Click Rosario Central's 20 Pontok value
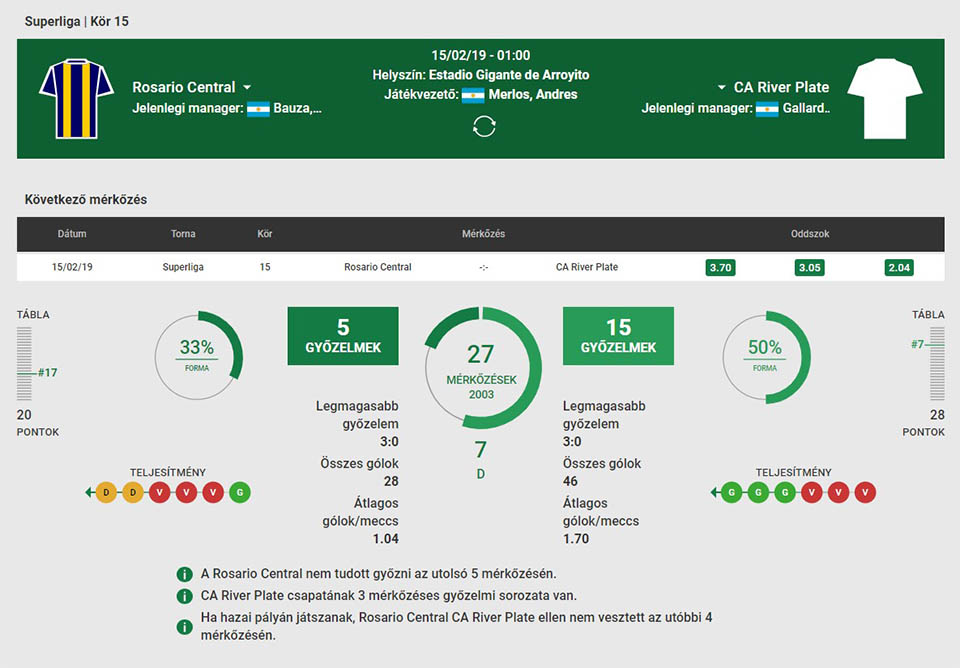 pos(24,415)
